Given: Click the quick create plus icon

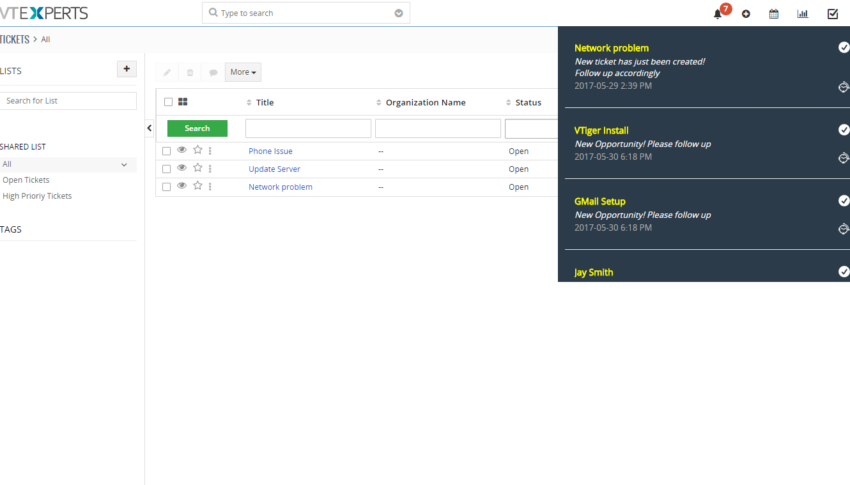Looking at the screenshot, I should [746, 14].
